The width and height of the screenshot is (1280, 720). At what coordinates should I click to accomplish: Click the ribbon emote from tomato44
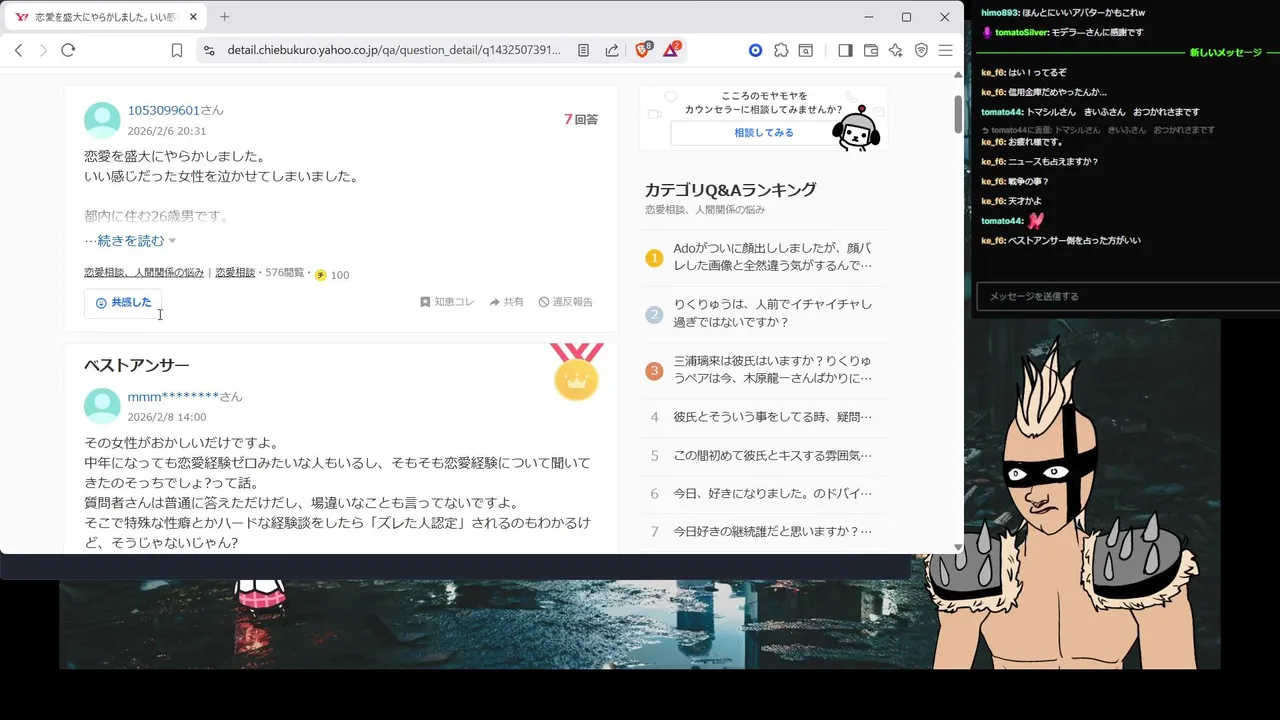point(1036,221)
